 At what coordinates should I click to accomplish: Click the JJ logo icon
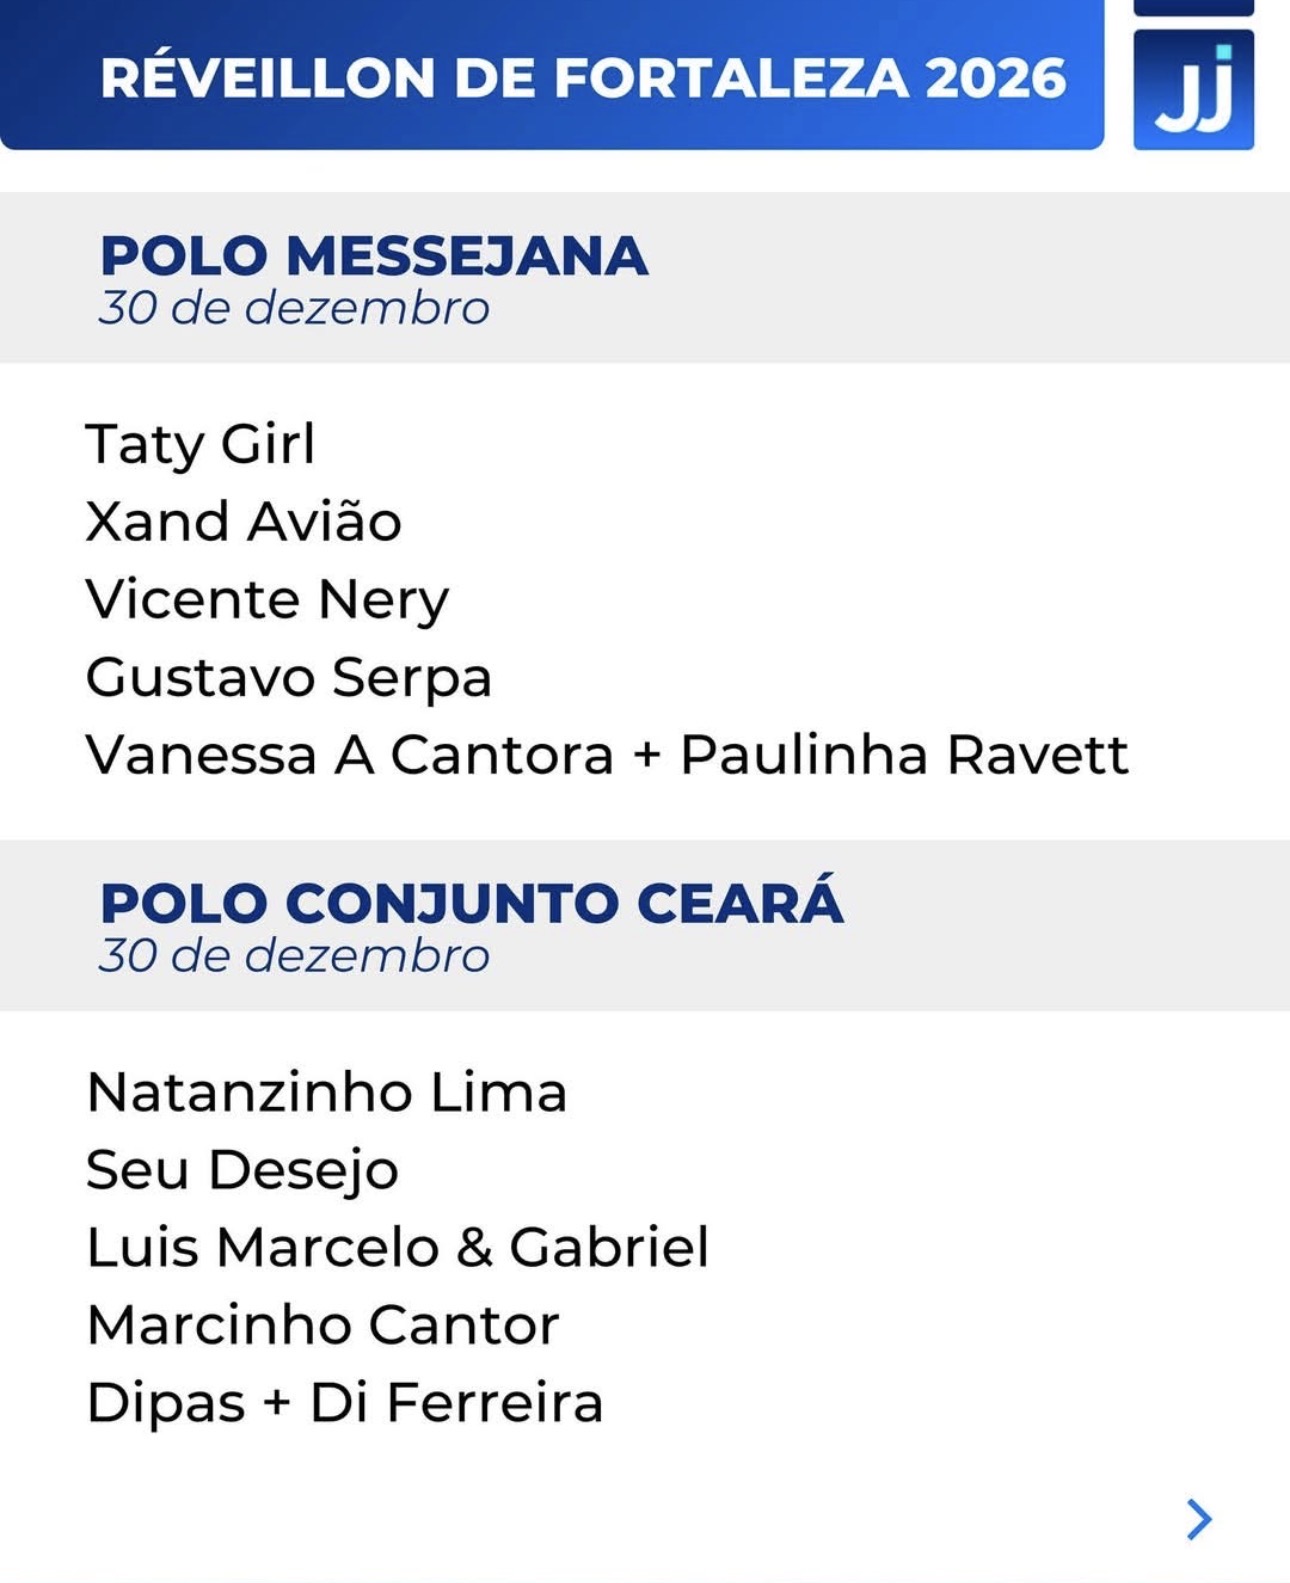[1193, 89]
